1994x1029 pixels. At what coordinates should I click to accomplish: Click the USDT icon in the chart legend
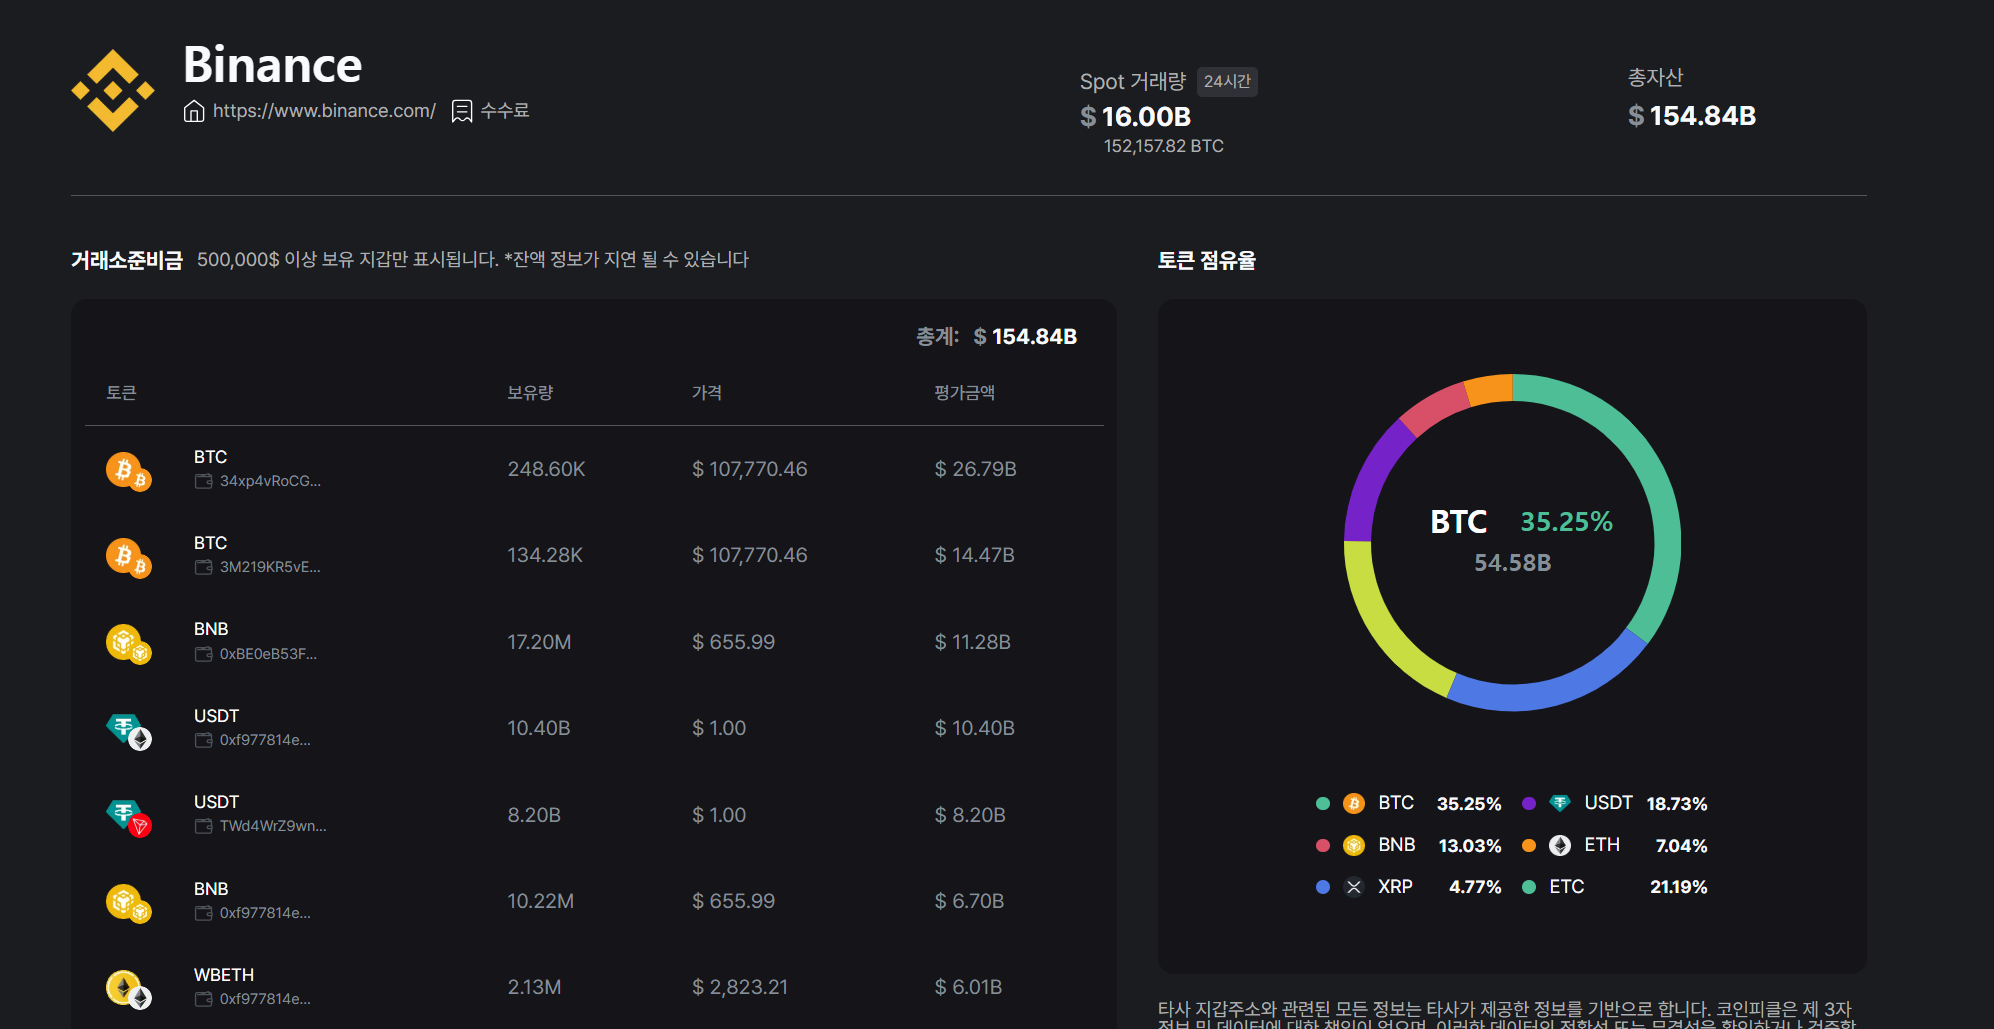click(x=1560, y=803)
